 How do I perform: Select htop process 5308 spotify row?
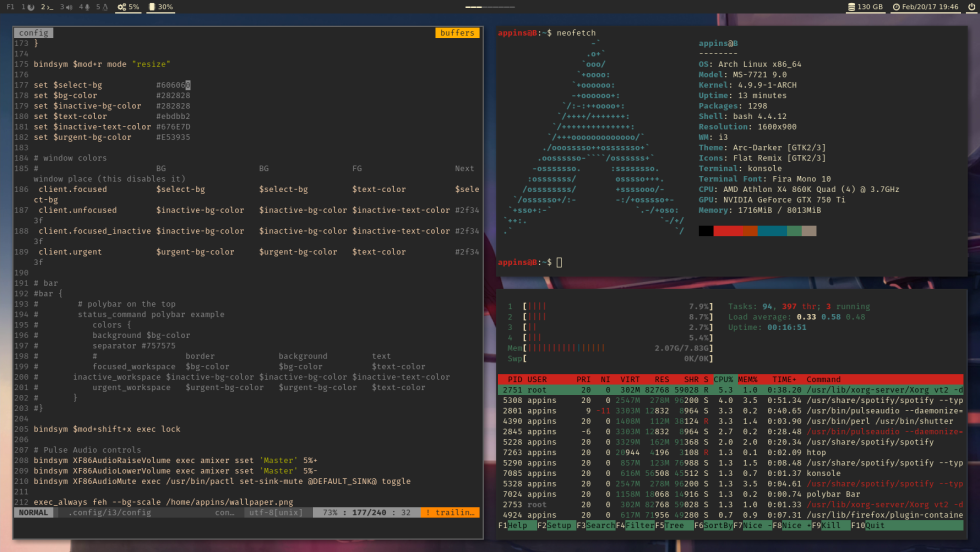731,400
